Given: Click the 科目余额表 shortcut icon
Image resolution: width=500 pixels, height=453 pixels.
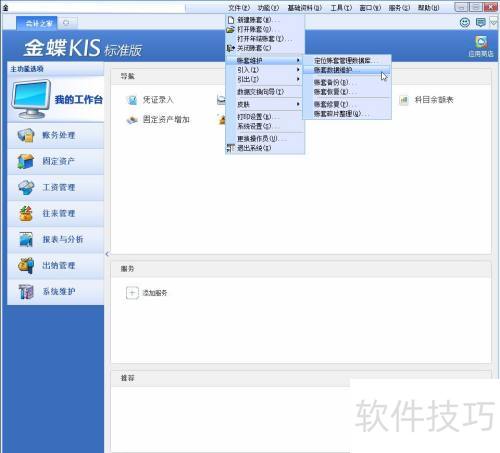Looking at the screenshot, I should [x=404, y=100].
